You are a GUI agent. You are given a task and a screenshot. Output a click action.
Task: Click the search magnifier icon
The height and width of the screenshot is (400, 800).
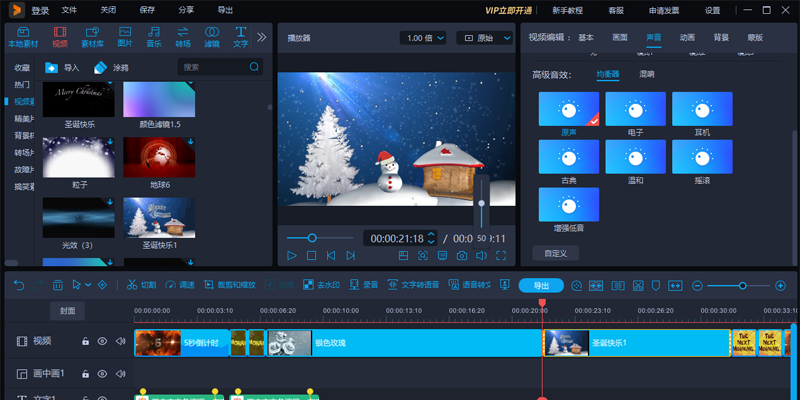click(254, 67)
